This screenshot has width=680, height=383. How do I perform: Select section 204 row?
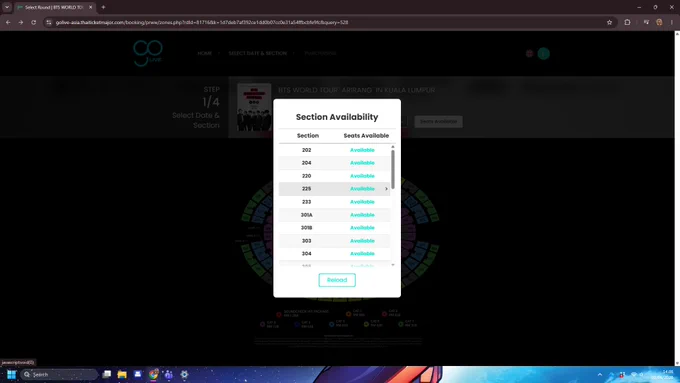pos(334,163)
